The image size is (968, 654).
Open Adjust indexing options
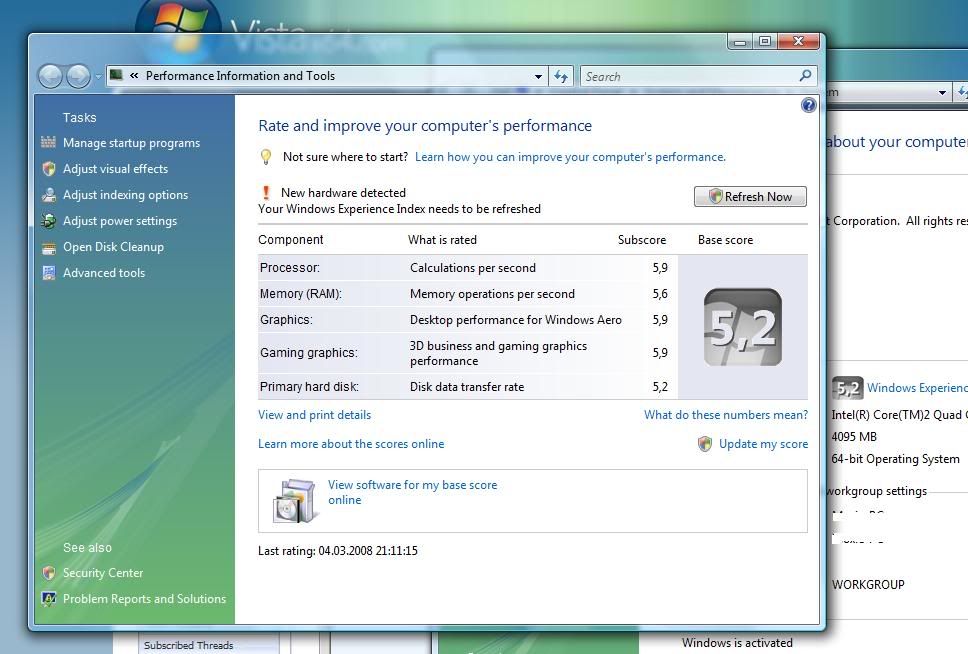pyautogui.click(x=125, y=195)
